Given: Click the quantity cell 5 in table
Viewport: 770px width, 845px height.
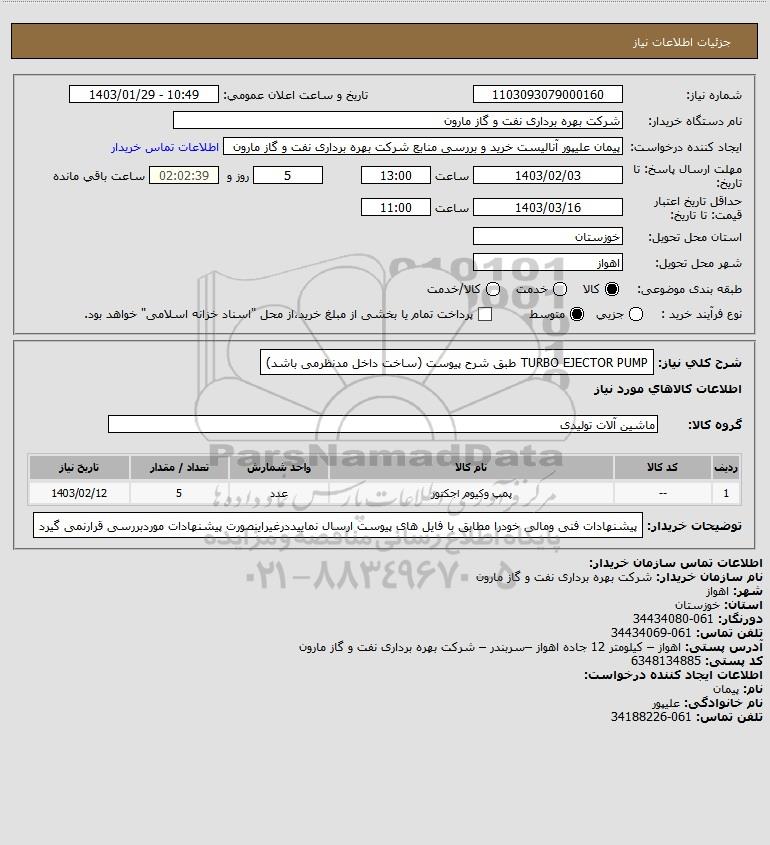Looking at the screenshot, I should [179, 493].
